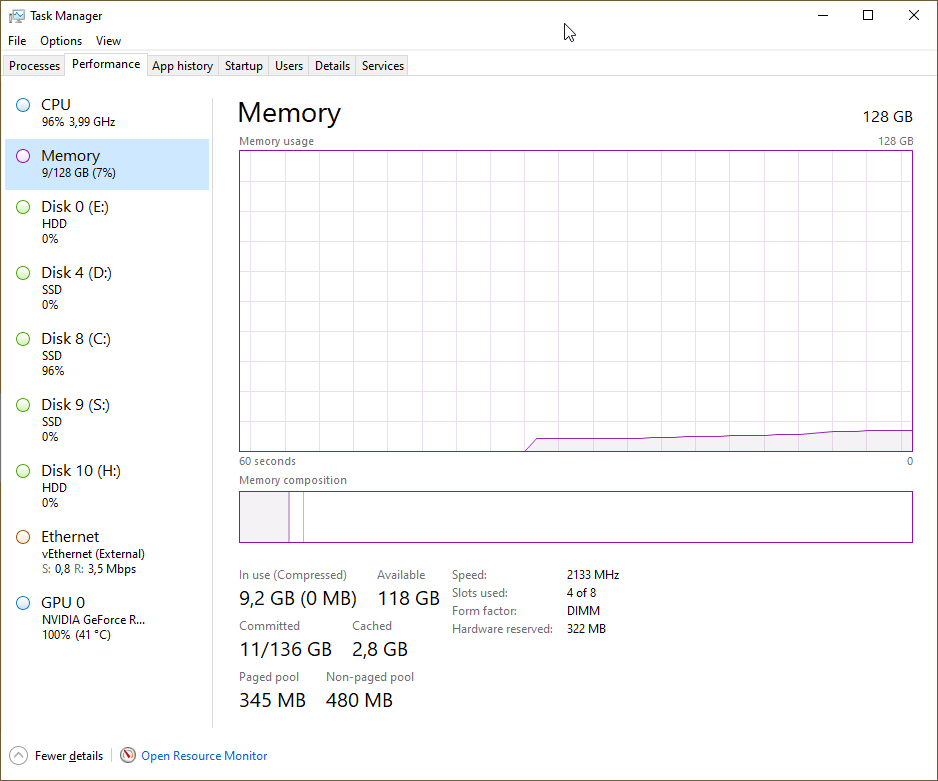The width and height of the screenshot is (938, 781).
Task: Select the CPU circle icon in sidebar
Action: pyautogui.click(x=23, y=105)
